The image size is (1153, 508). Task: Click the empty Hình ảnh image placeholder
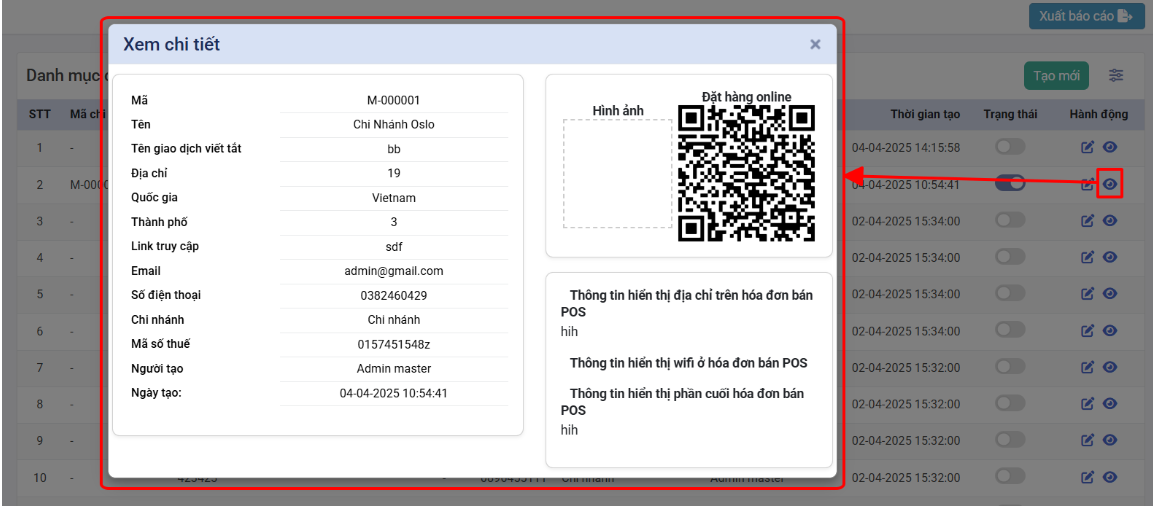[x=617, y=174]
